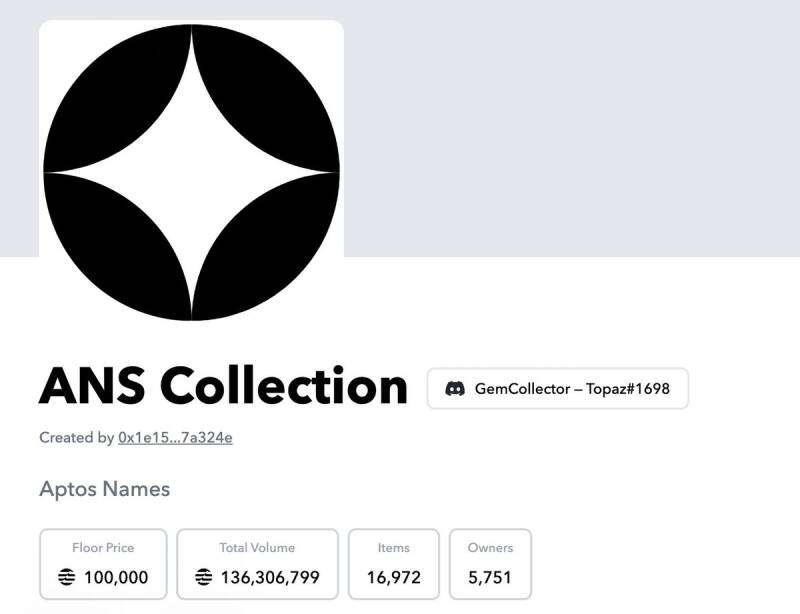Click the total volume value 136,306,799

point(270,577)
